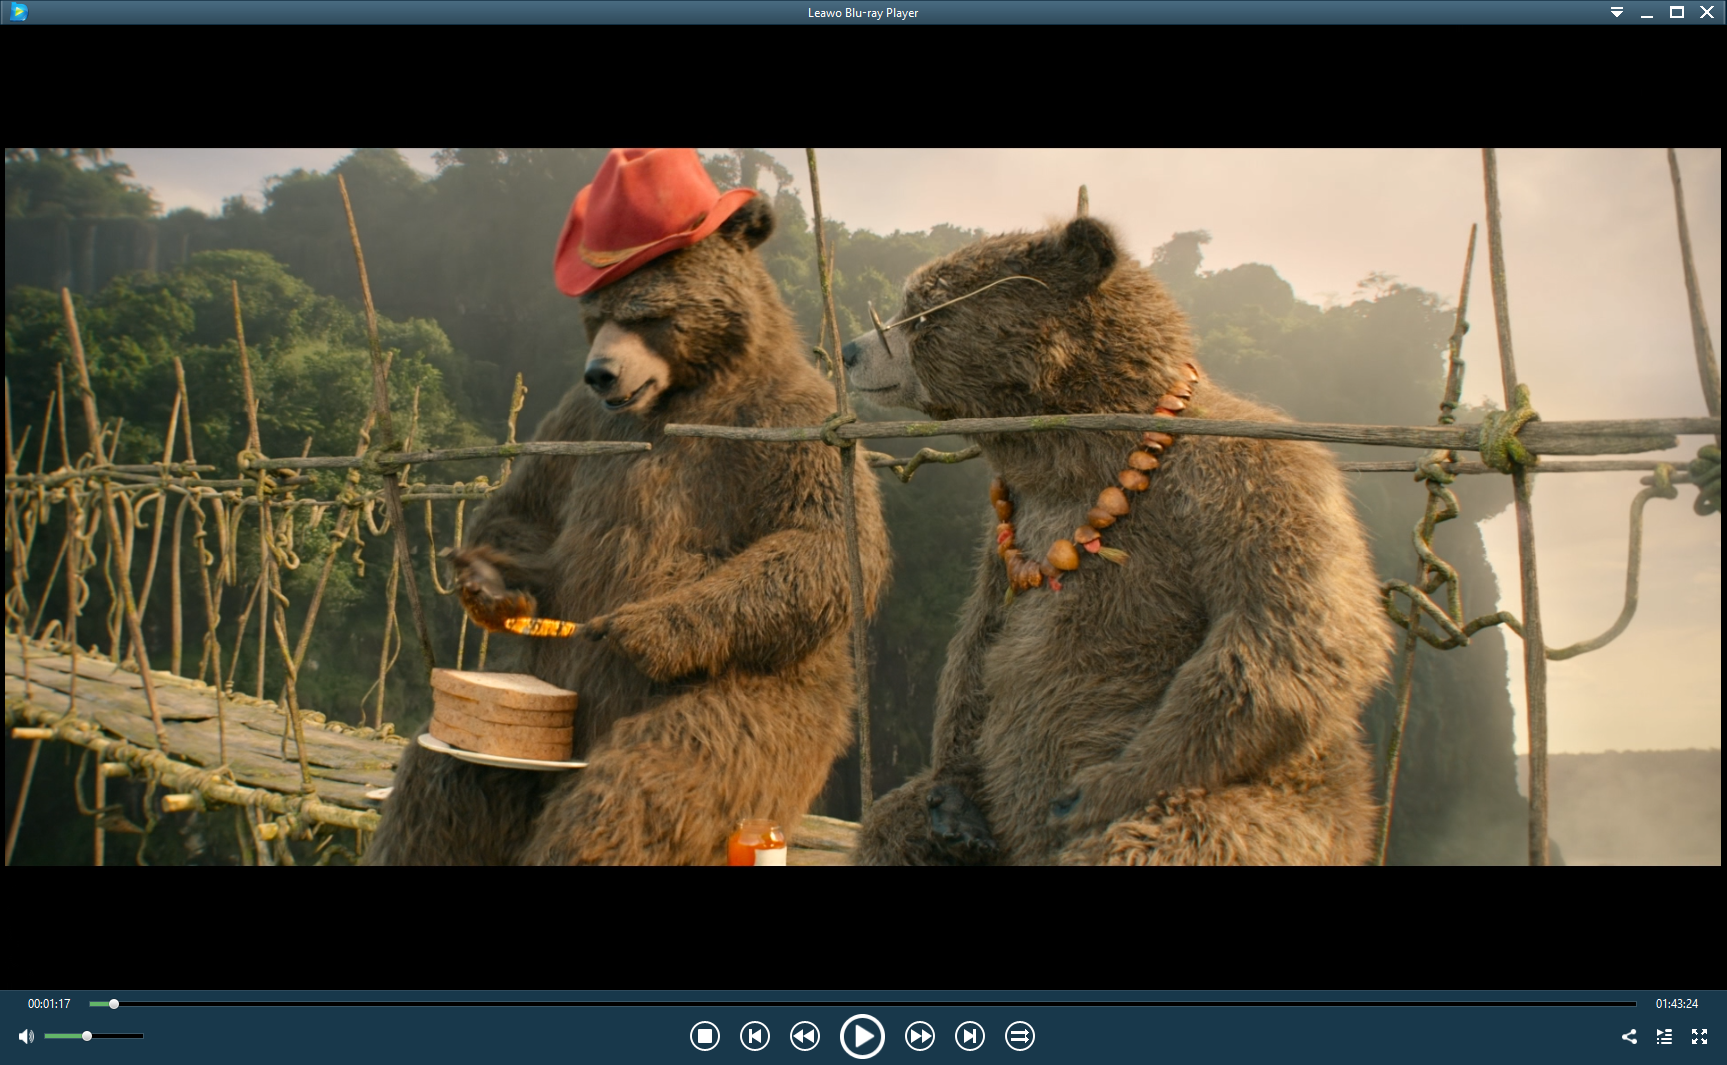
Task: Open the share options
Action: click(x=1629, y=1037)
